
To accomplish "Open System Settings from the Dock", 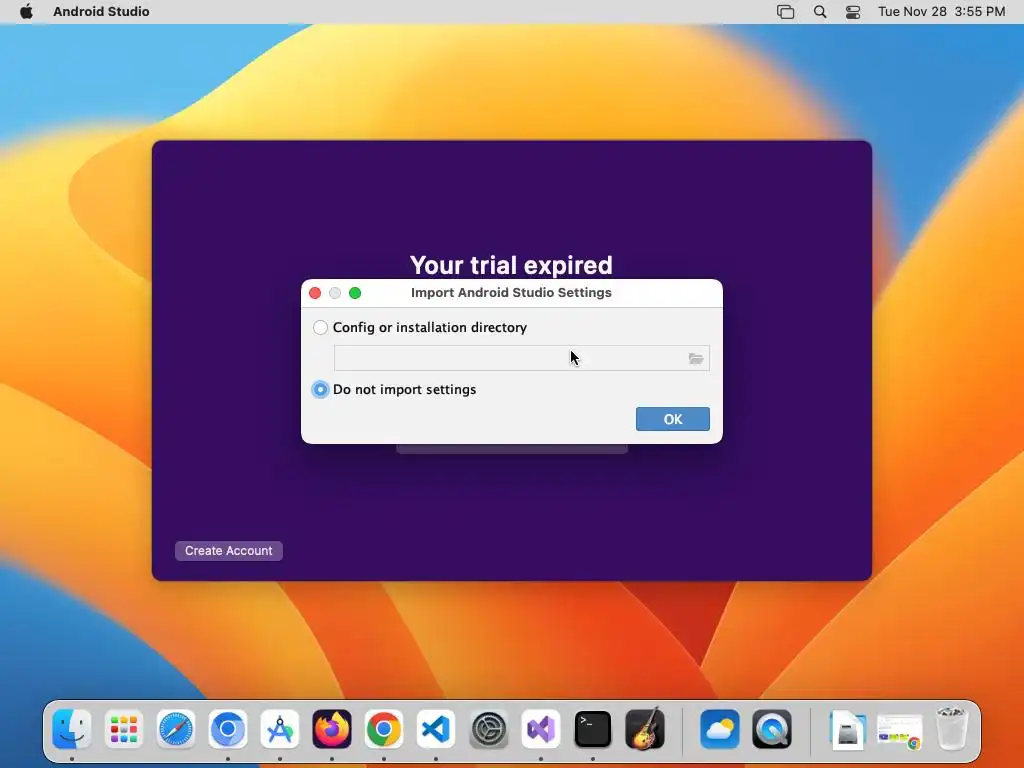I will (488, 729).
